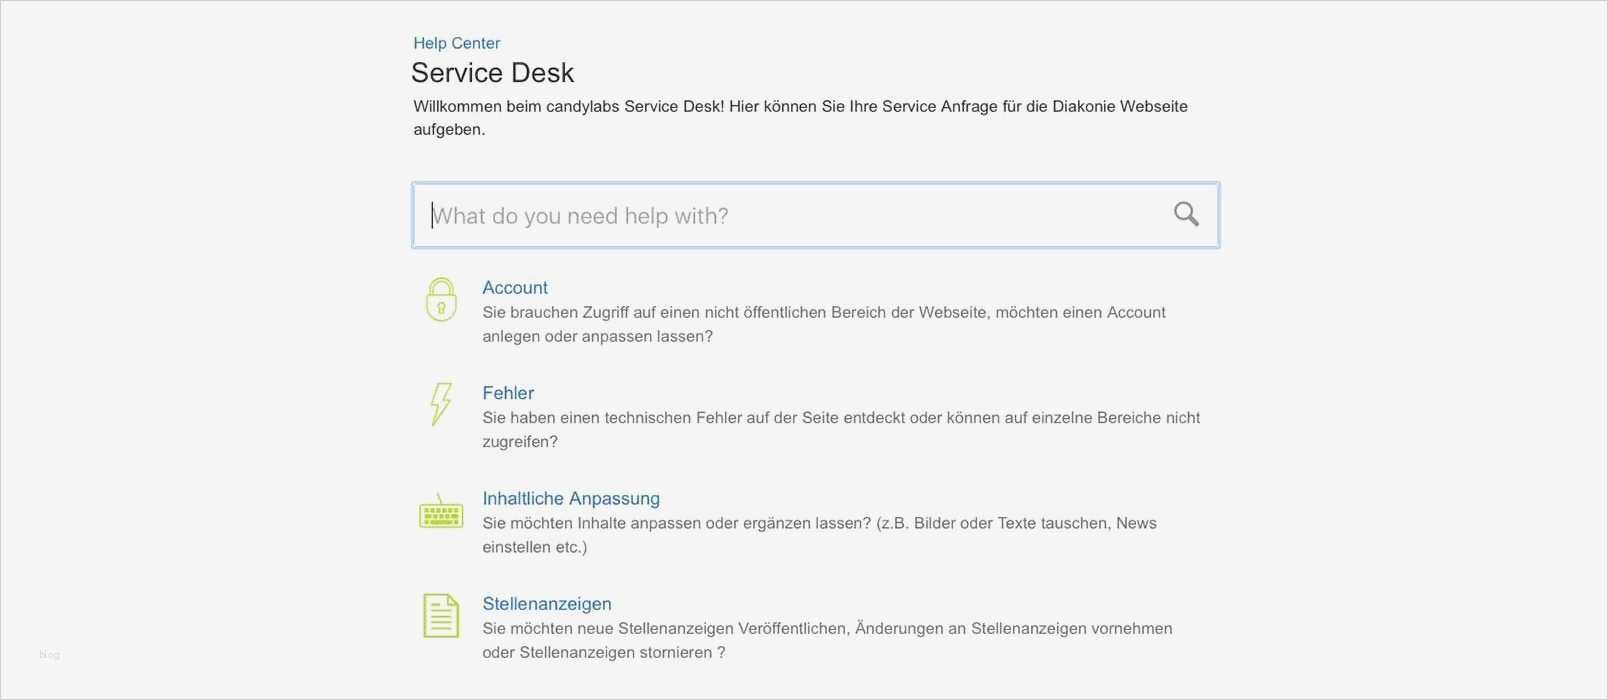Click the small 'blog' watermark text
Viewport: 1608px width, 700px height.
(49, 655)
